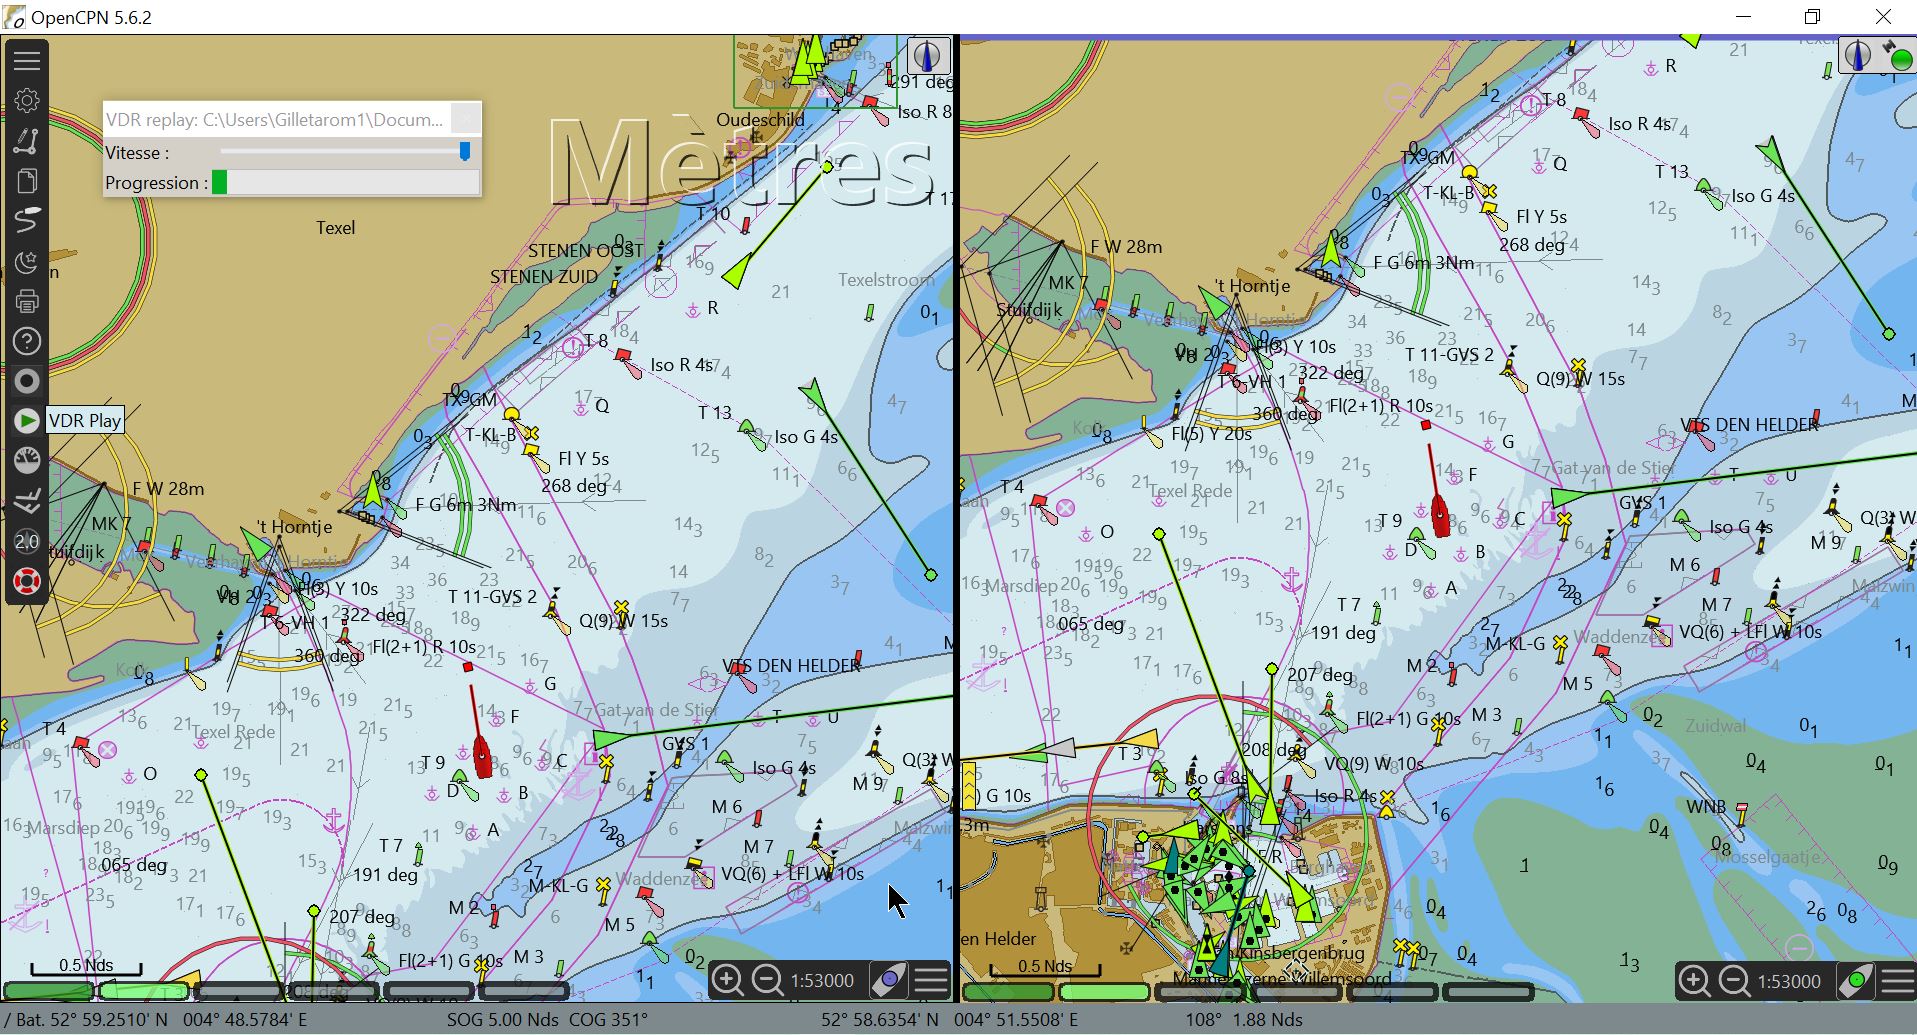The width and height of the screenshot is (1917, 1035).
Task: Zoom out on the right chart canvas
Action: (x=1734, y=981)
